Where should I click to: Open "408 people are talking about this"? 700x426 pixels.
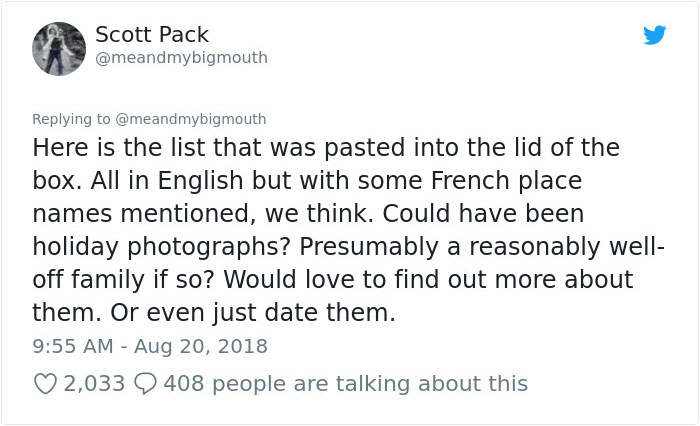pyautogui.click(x=344, y=383)
